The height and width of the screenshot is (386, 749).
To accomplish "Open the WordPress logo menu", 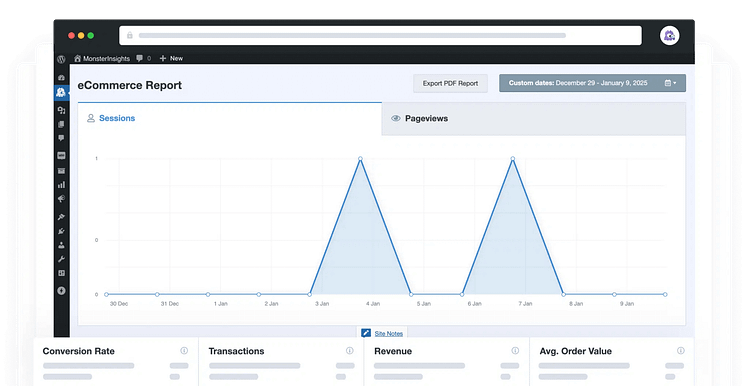I will pyautogui.click(x=61, y=59).
